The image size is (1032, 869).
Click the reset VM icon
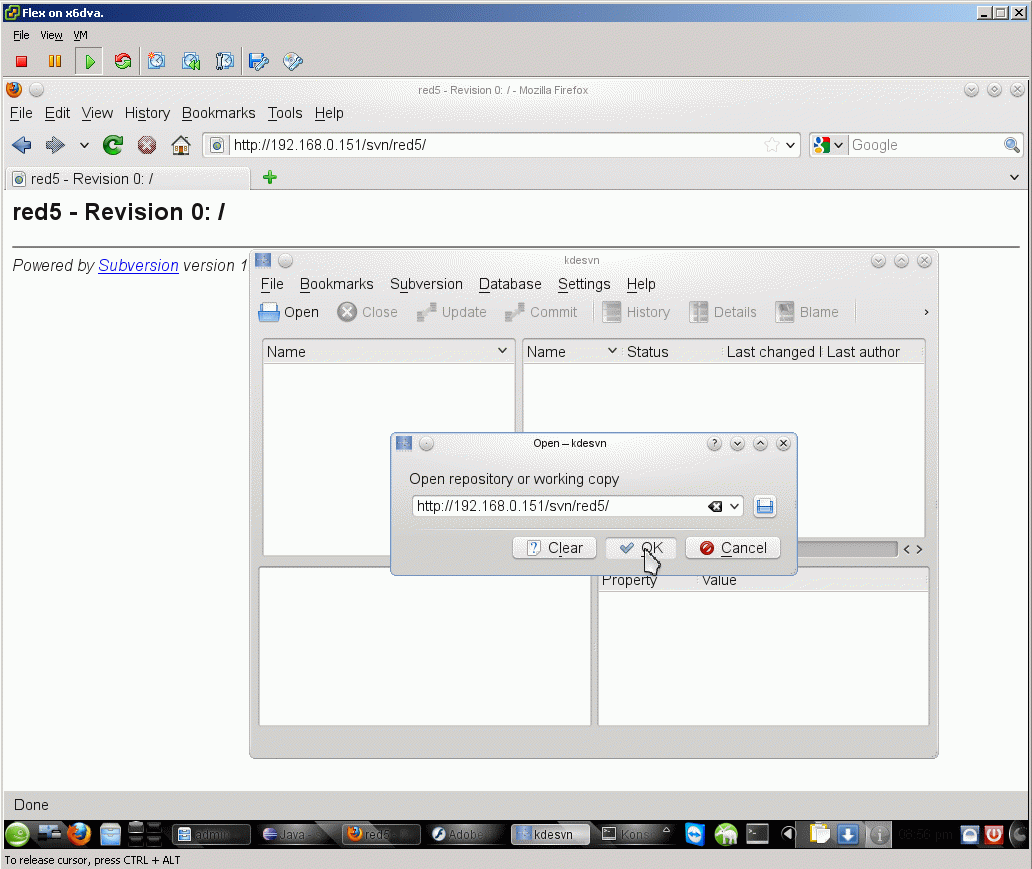(122, 61)
